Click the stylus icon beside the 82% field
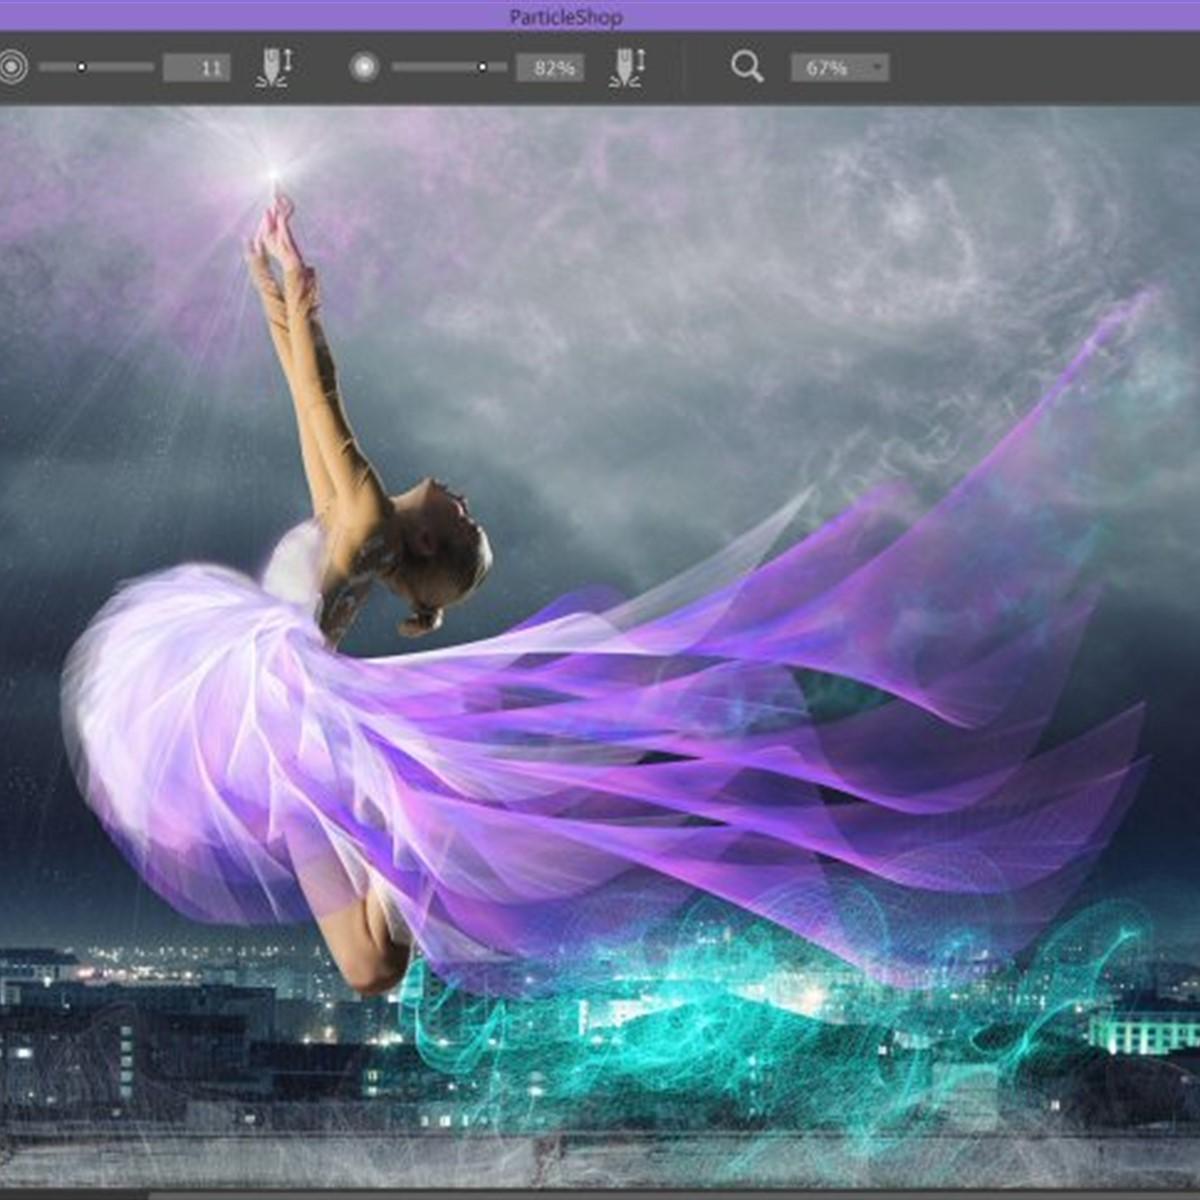 [x=629, y=66]
